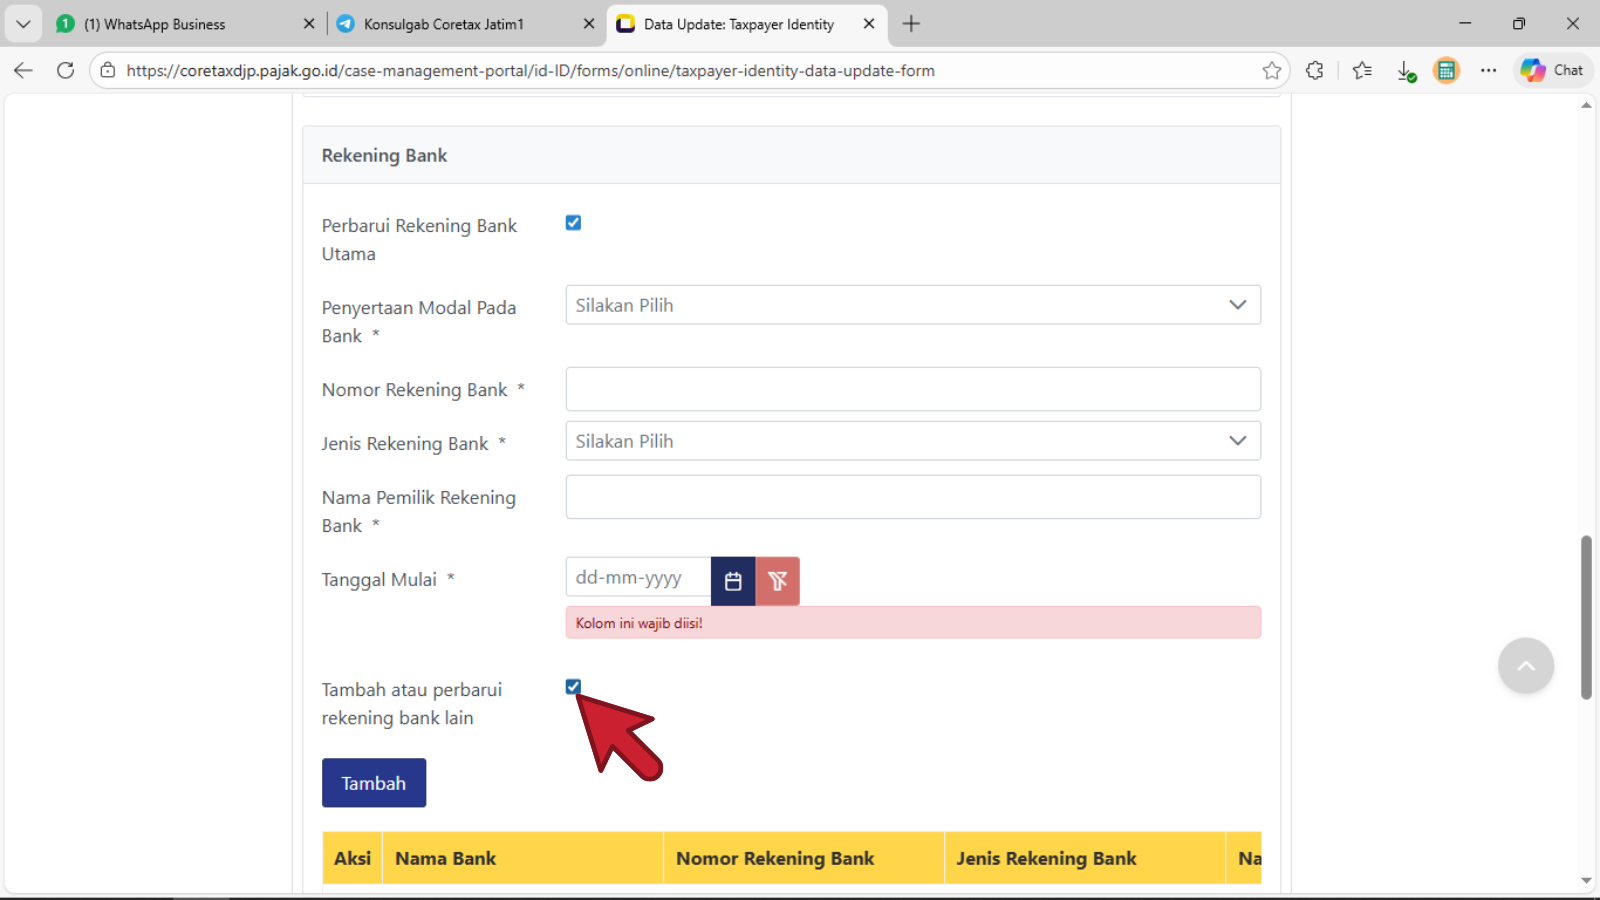Screen dimensions: 1600x900
Task: Refresh the Coretax page
Action: click(65, 70)
